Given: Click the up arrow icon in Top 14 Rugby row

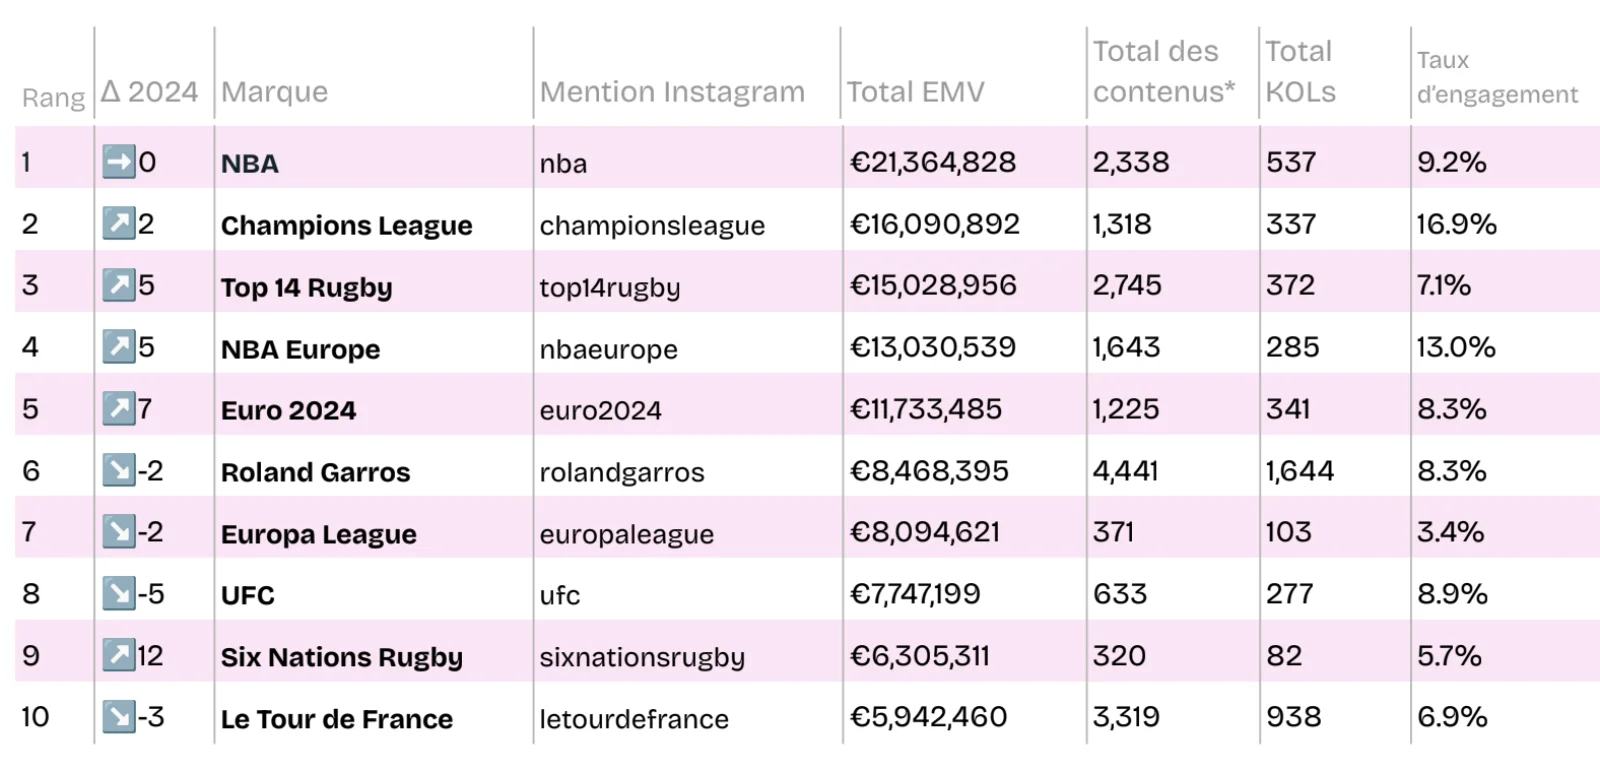Looking at the screenshot, I should pos(119,286).
